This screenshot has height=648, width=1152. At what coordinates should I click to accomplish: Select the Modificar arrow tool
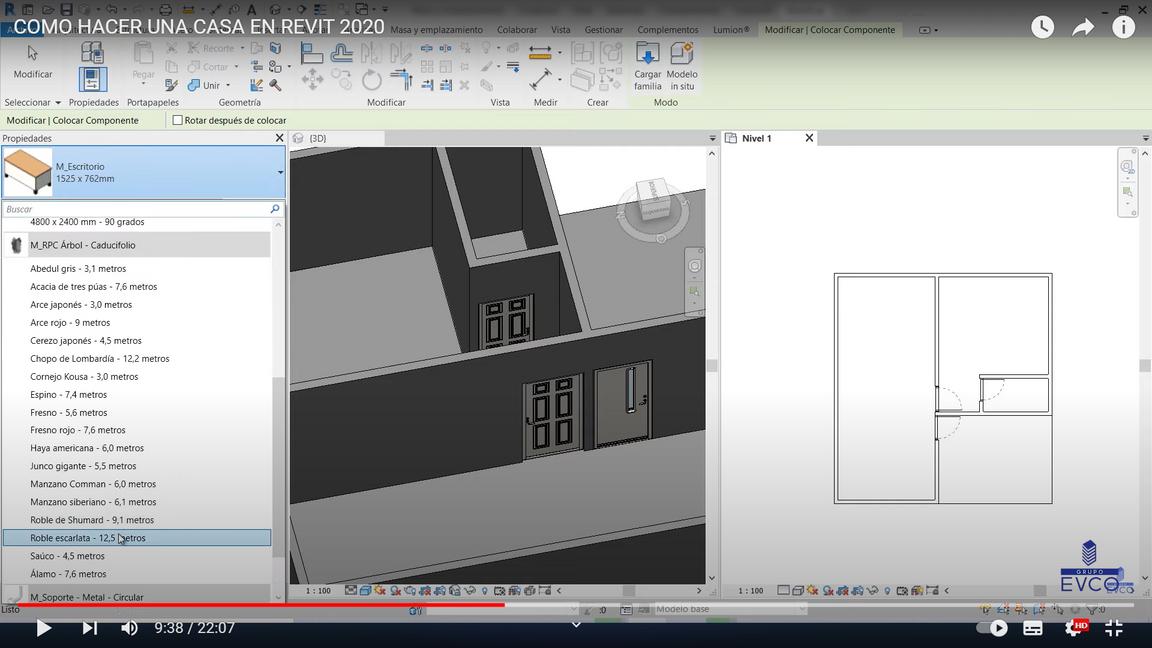pyautogui.click(x=32, y=54)
